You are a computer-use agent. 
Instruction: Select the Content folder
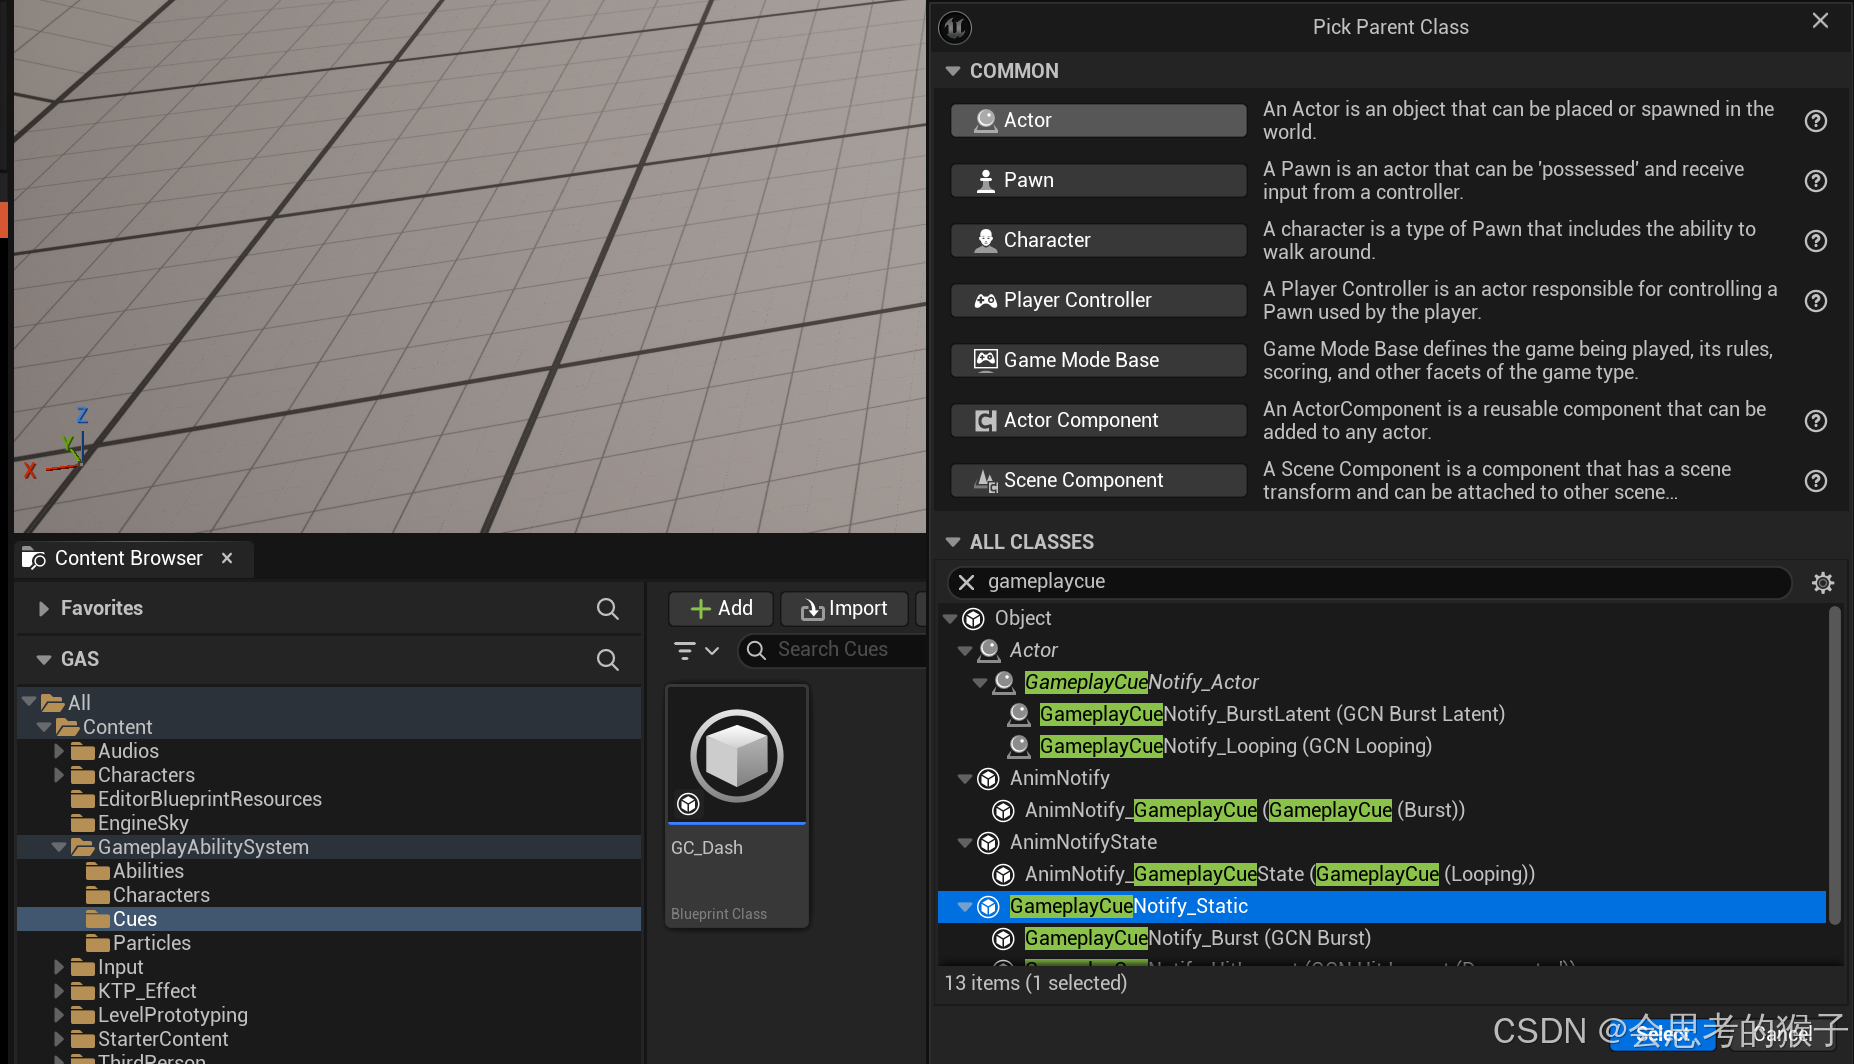pos(117,727)
